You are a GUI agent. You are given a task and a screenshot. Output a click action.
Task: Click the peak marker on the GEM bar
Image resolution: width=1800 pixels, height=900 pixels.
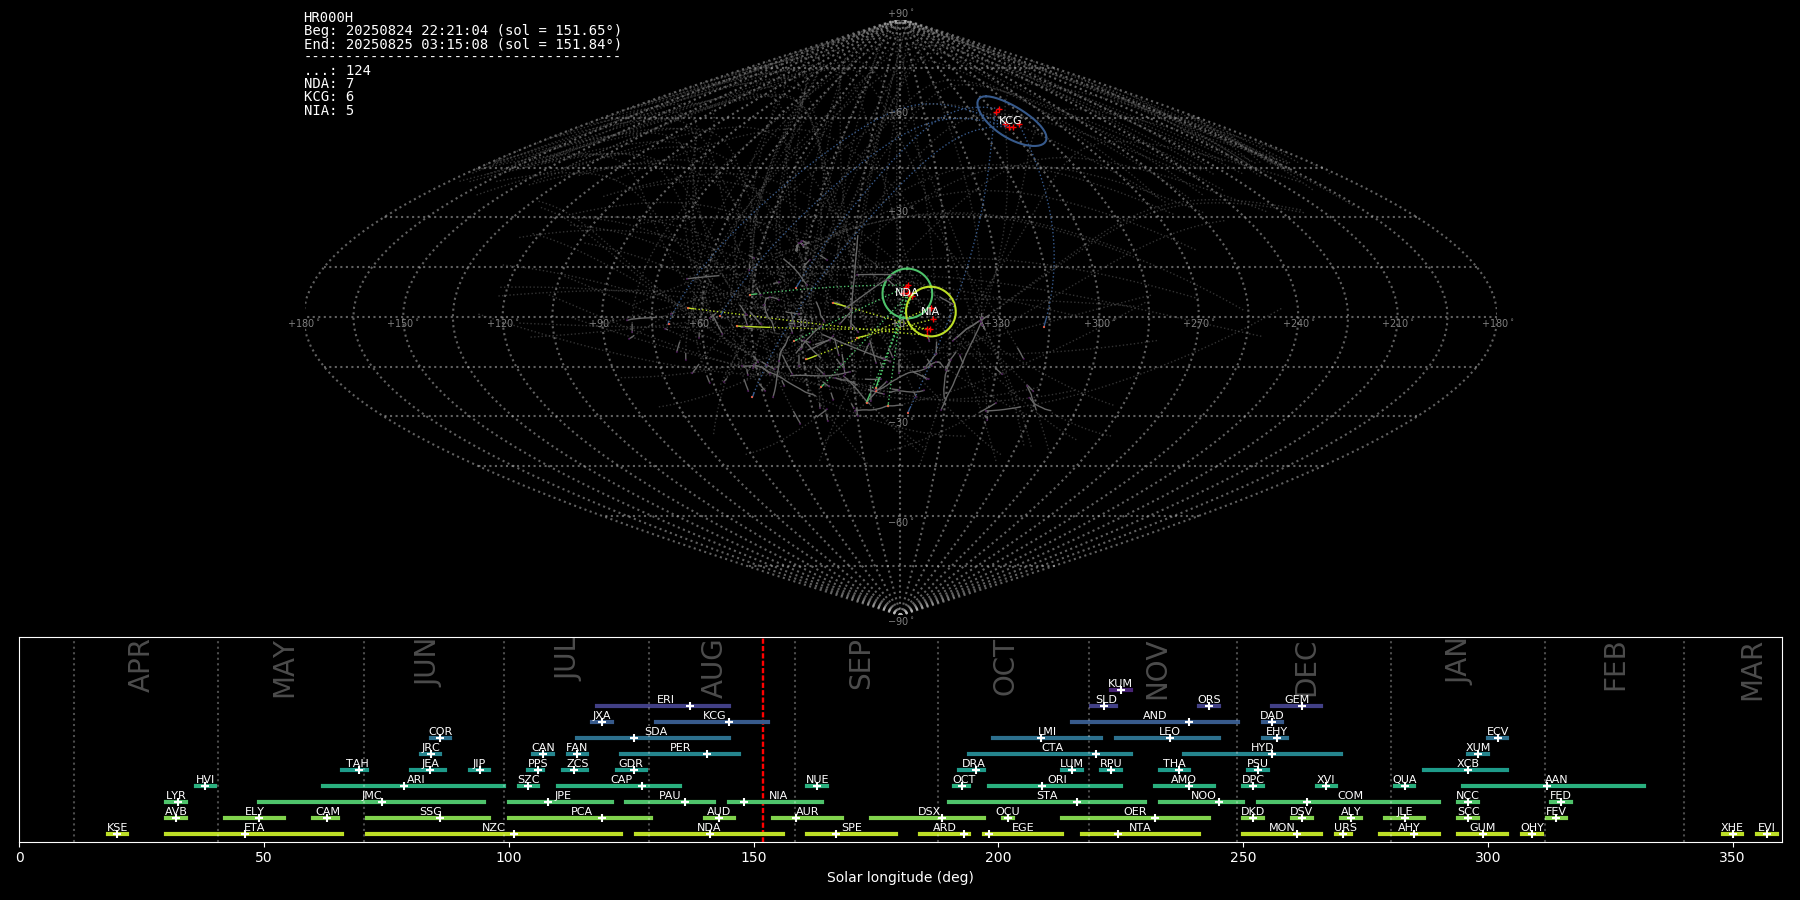tap(1302, 706)
